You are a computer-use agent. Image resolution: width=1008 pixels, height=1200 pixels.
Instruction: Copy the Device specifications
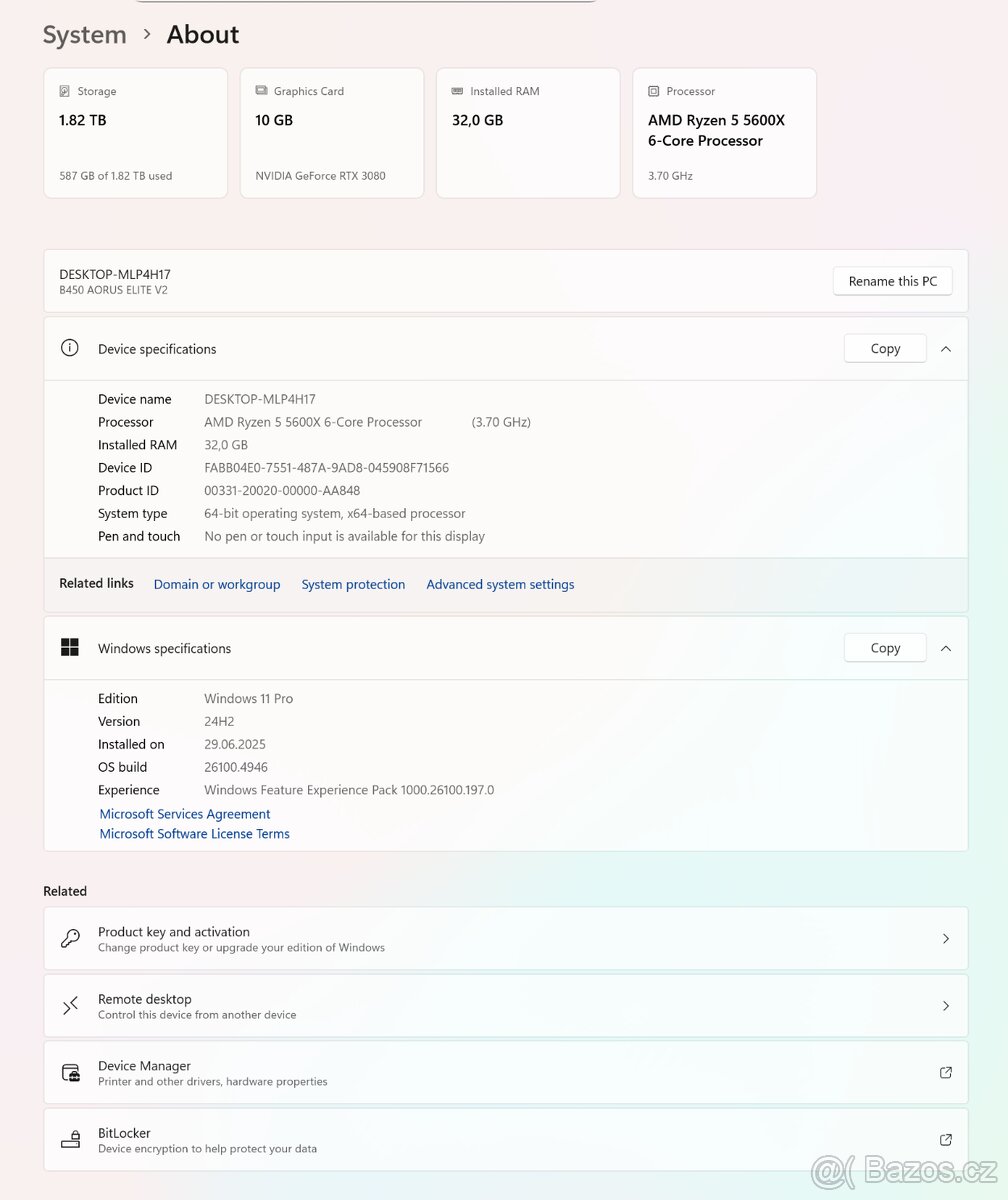point(885,348)
